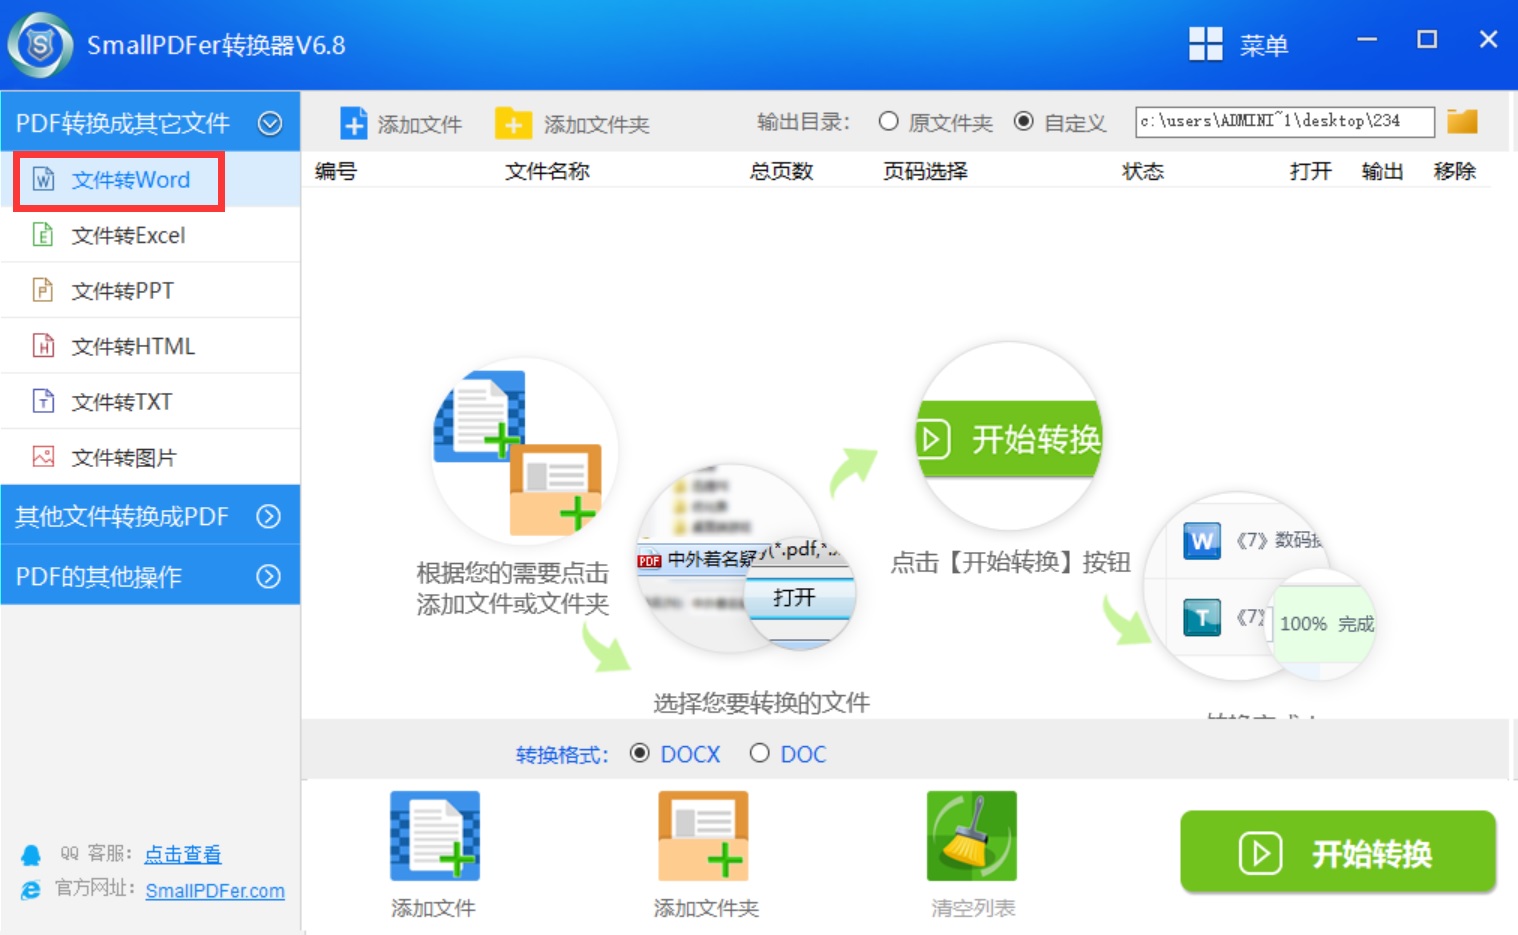Screen dimensions: 1518x935
Task: Choose DOC as the conversion format
Action: (x=760, y=753)
